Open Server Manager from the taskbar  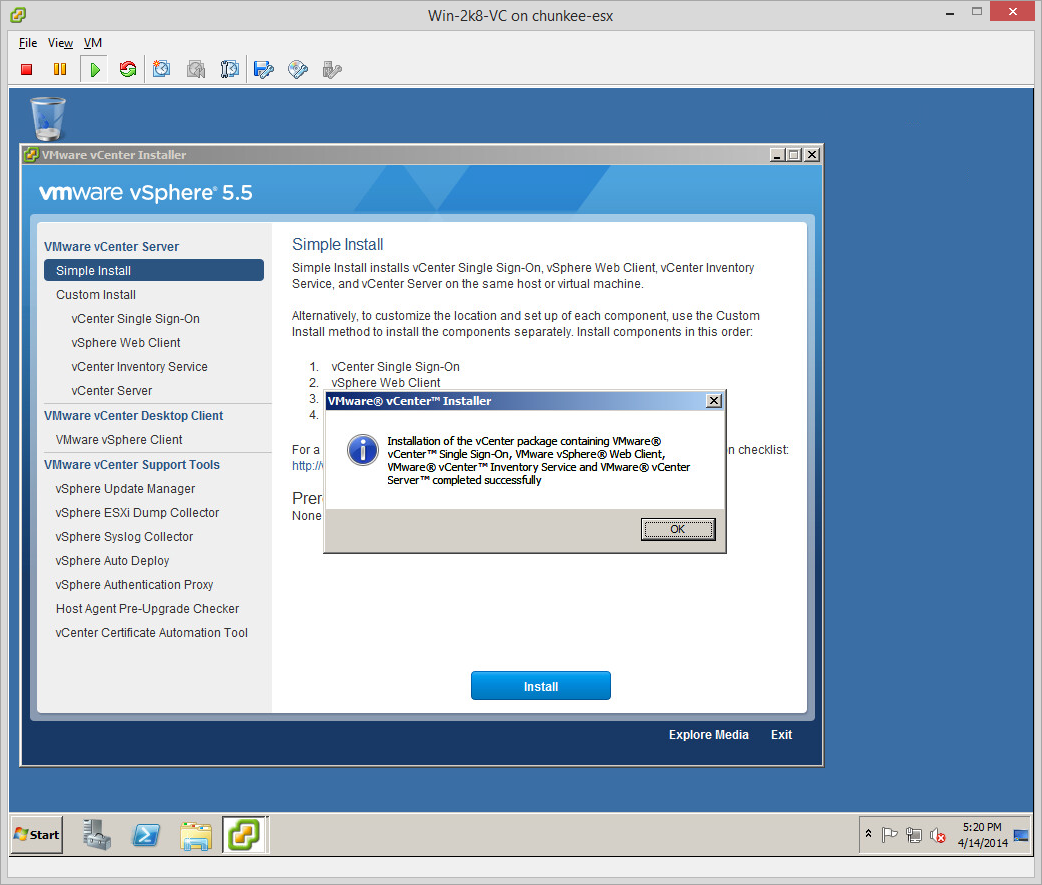(x=97, y=834)
